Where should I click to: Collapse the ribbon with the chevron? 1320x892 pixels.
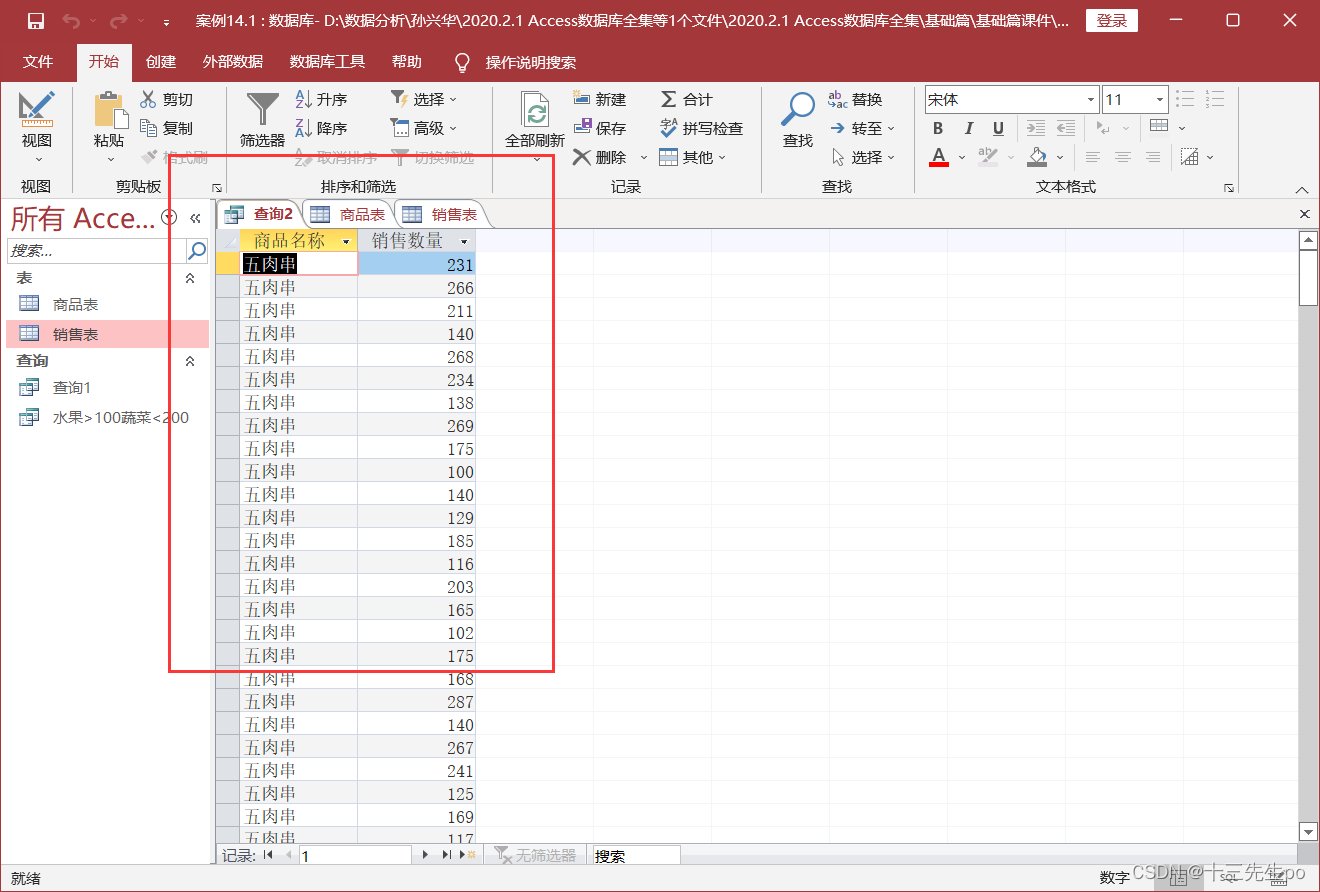pos(1302,188)
